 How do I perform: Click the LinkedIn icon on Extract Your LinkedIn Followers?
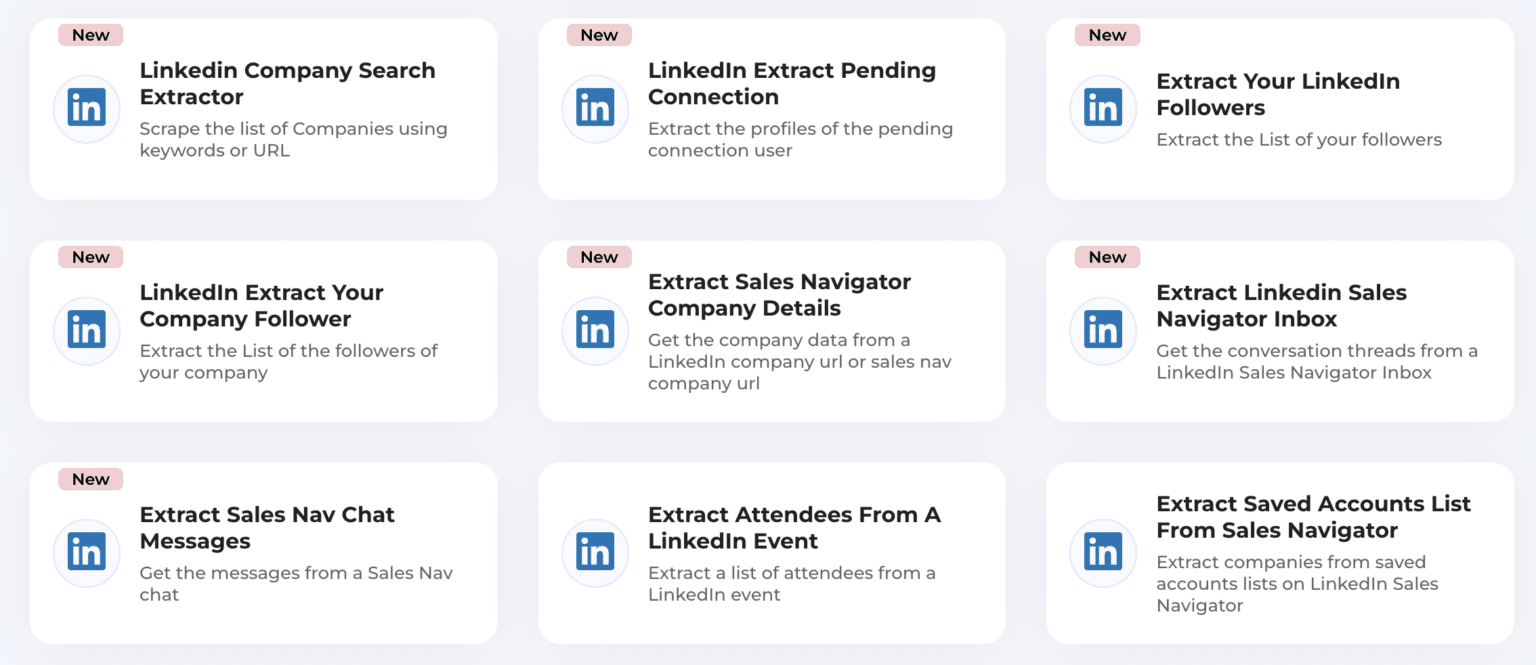pos(1103,108)
